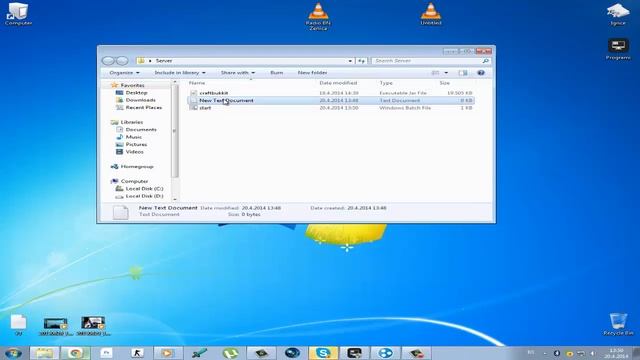Open Minecraft sword taskbar icon

point(199,353)
